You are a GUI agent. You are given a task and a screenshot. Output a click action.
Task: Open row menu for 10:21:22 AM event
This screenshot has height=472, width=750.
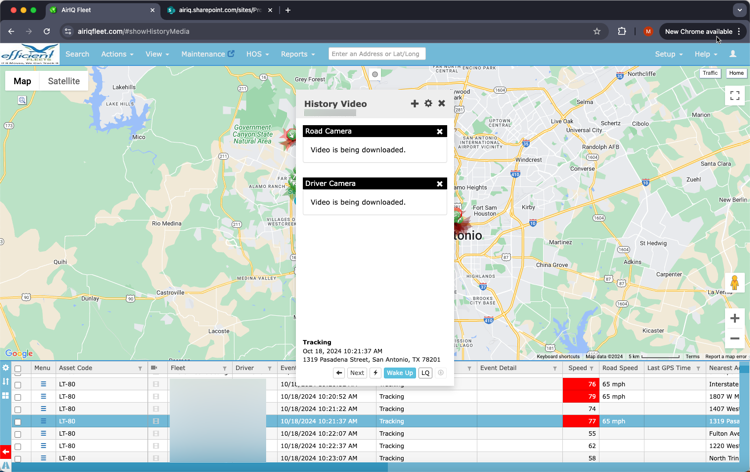(x=43, y=409)
